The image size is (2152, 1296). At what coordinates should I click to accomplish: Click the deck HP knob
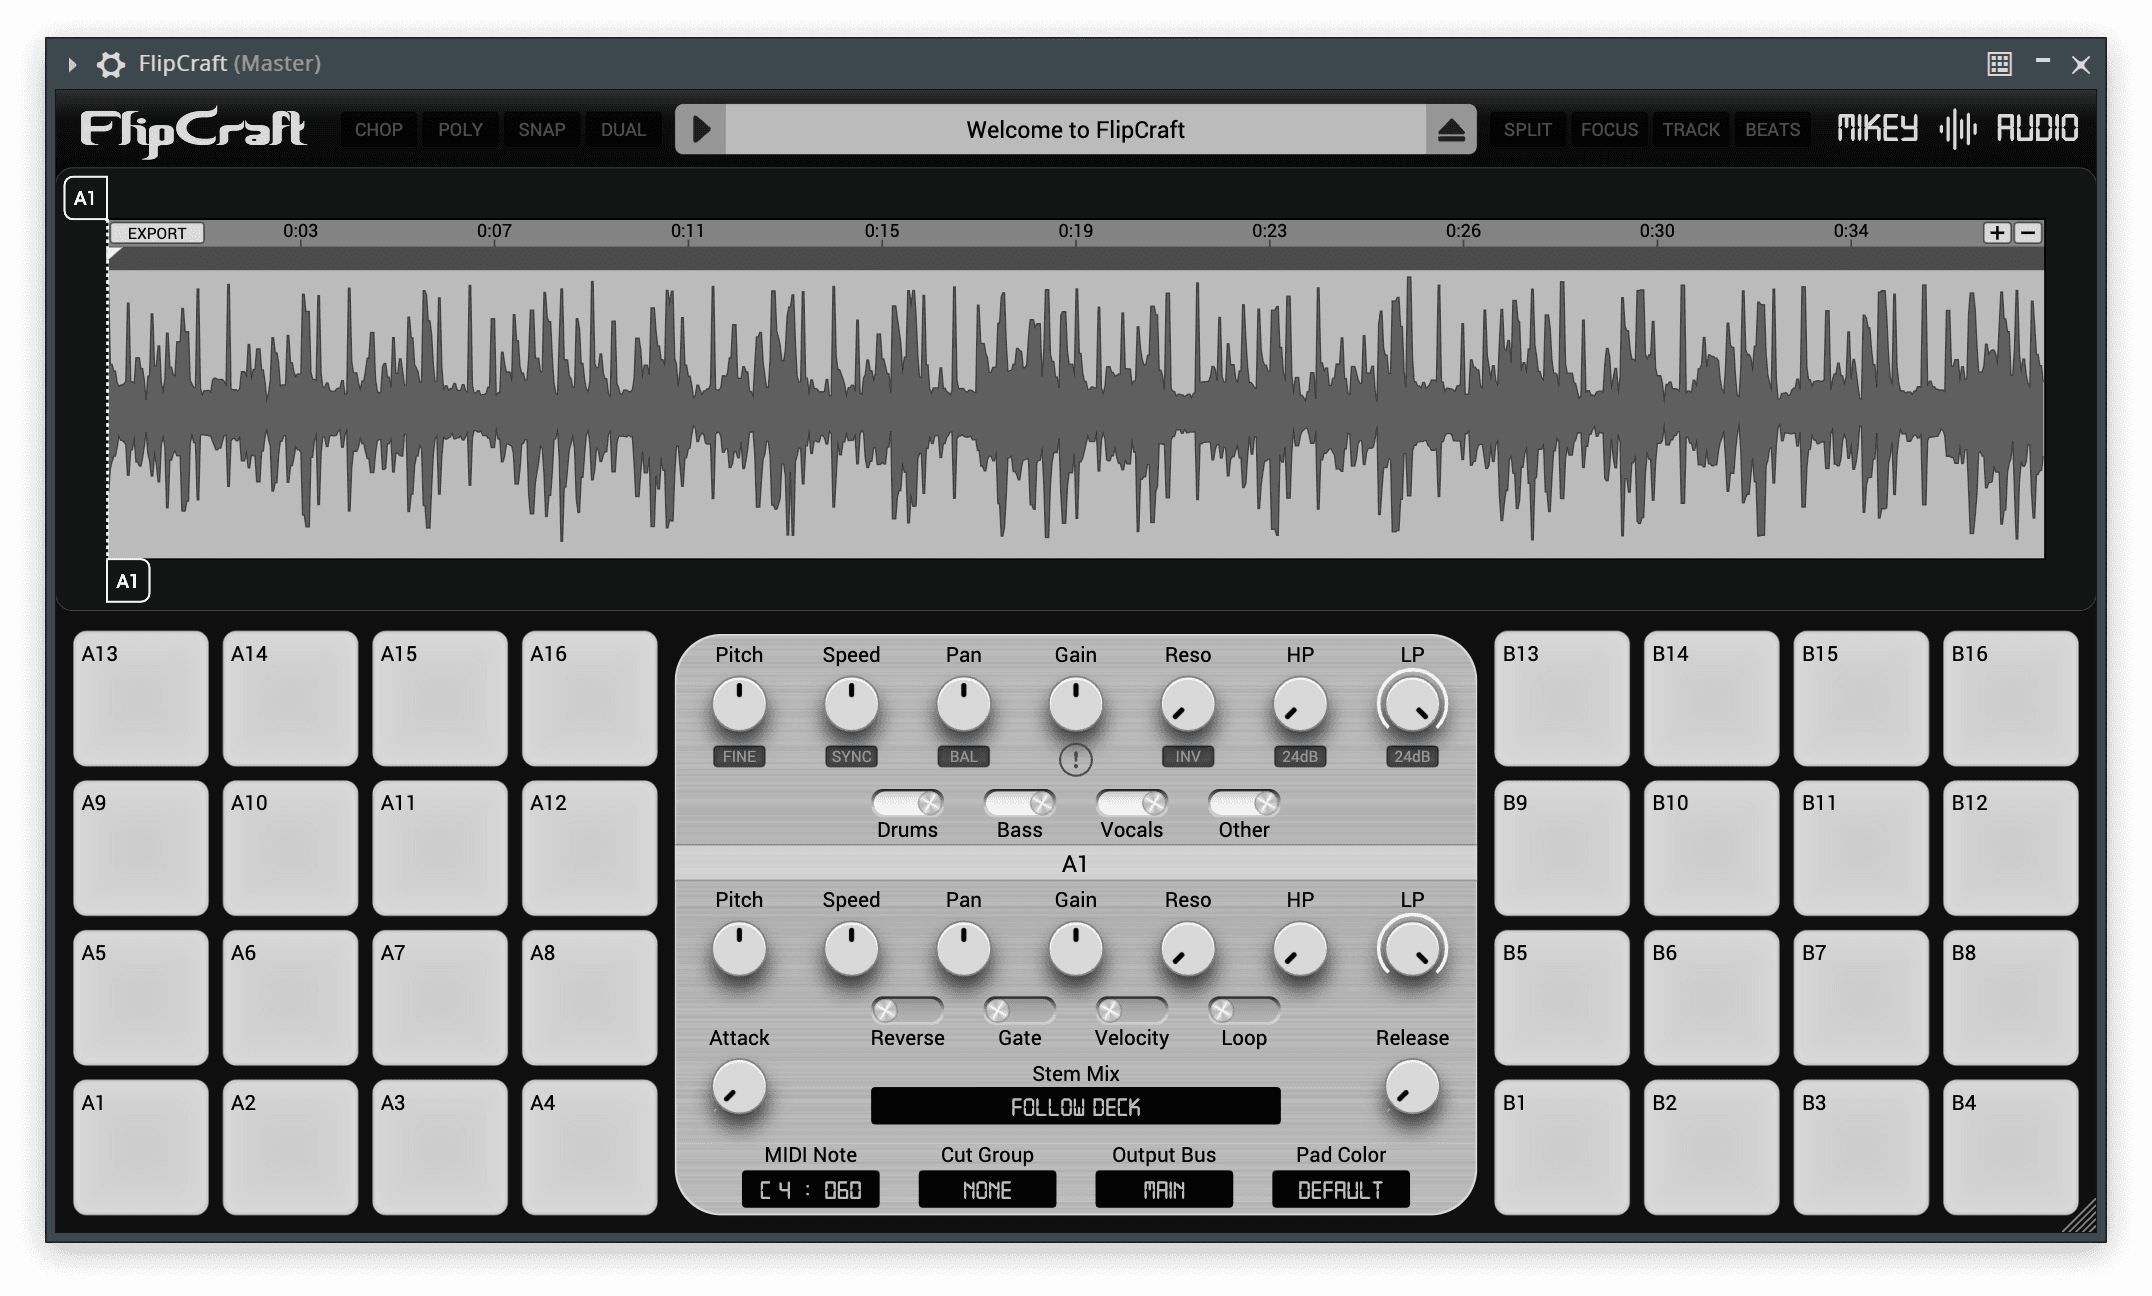pyautogui.click(x=1299, y=704)
